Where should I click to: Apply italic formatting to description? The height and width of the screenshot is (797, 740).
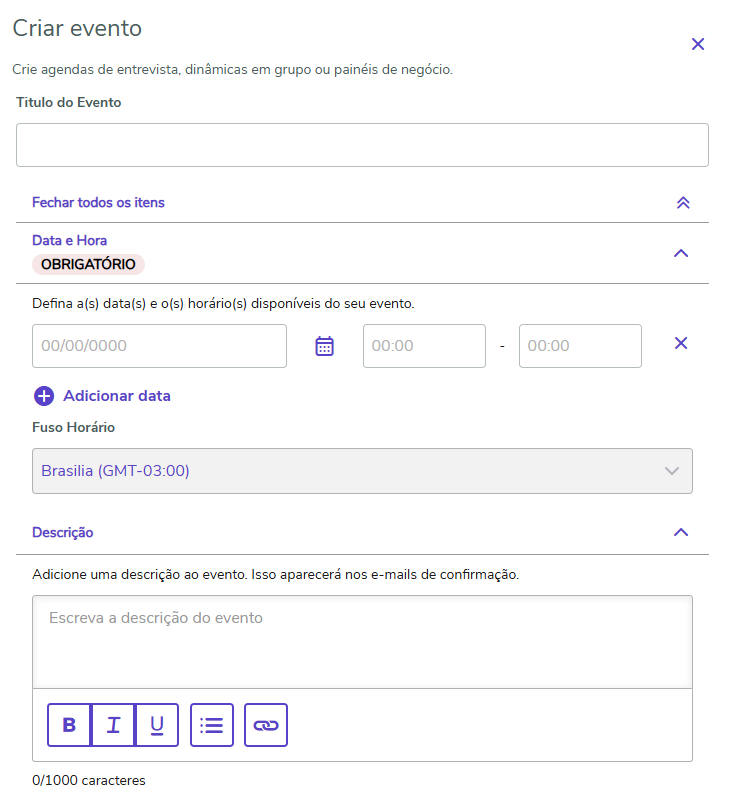click(113, 725)
